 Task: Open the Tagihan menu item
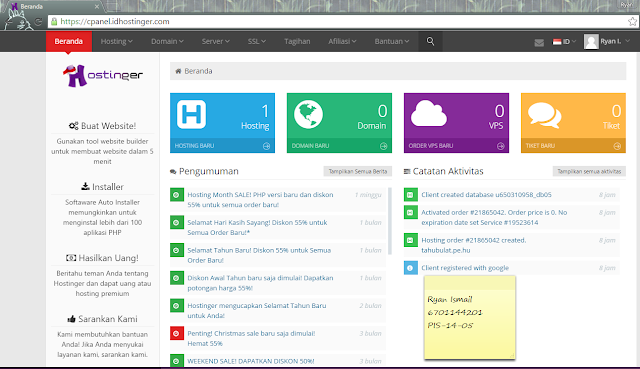(x=297, y=41)
